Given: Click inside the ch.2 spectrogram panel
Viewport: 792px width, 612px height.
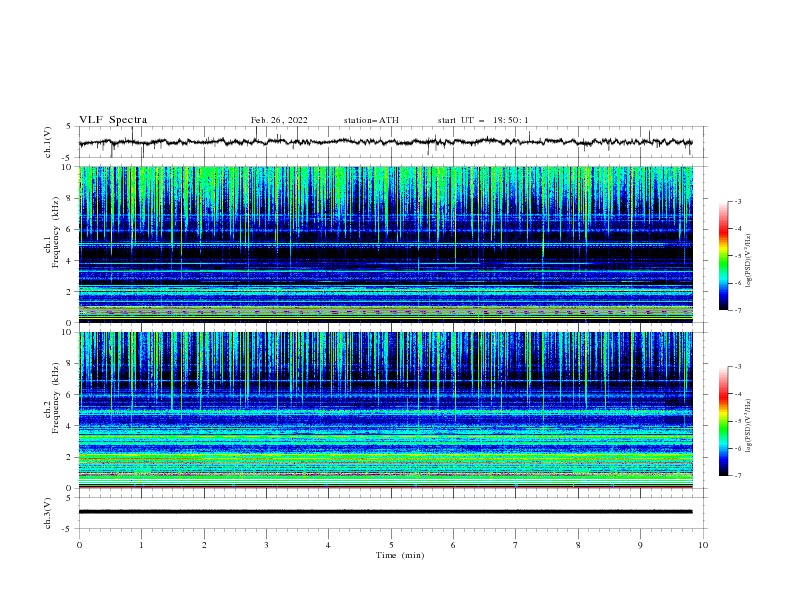Looking at the screenshot, I should point(385,410).
